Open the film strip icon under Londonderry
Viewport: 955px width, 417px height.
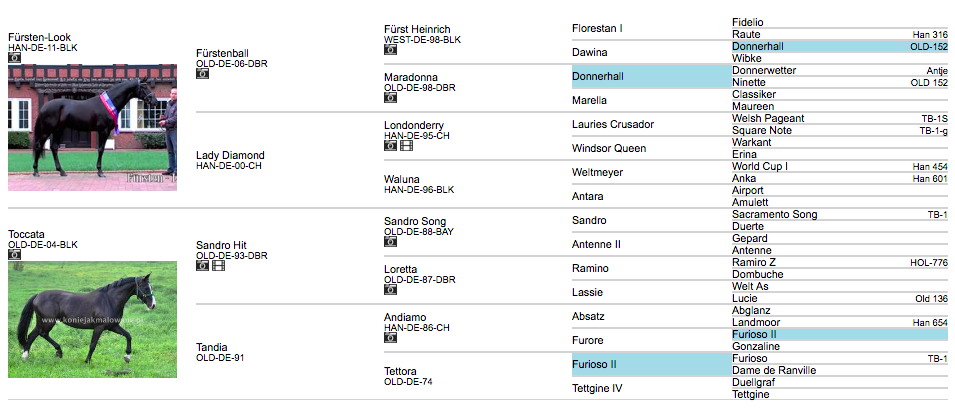406,145
